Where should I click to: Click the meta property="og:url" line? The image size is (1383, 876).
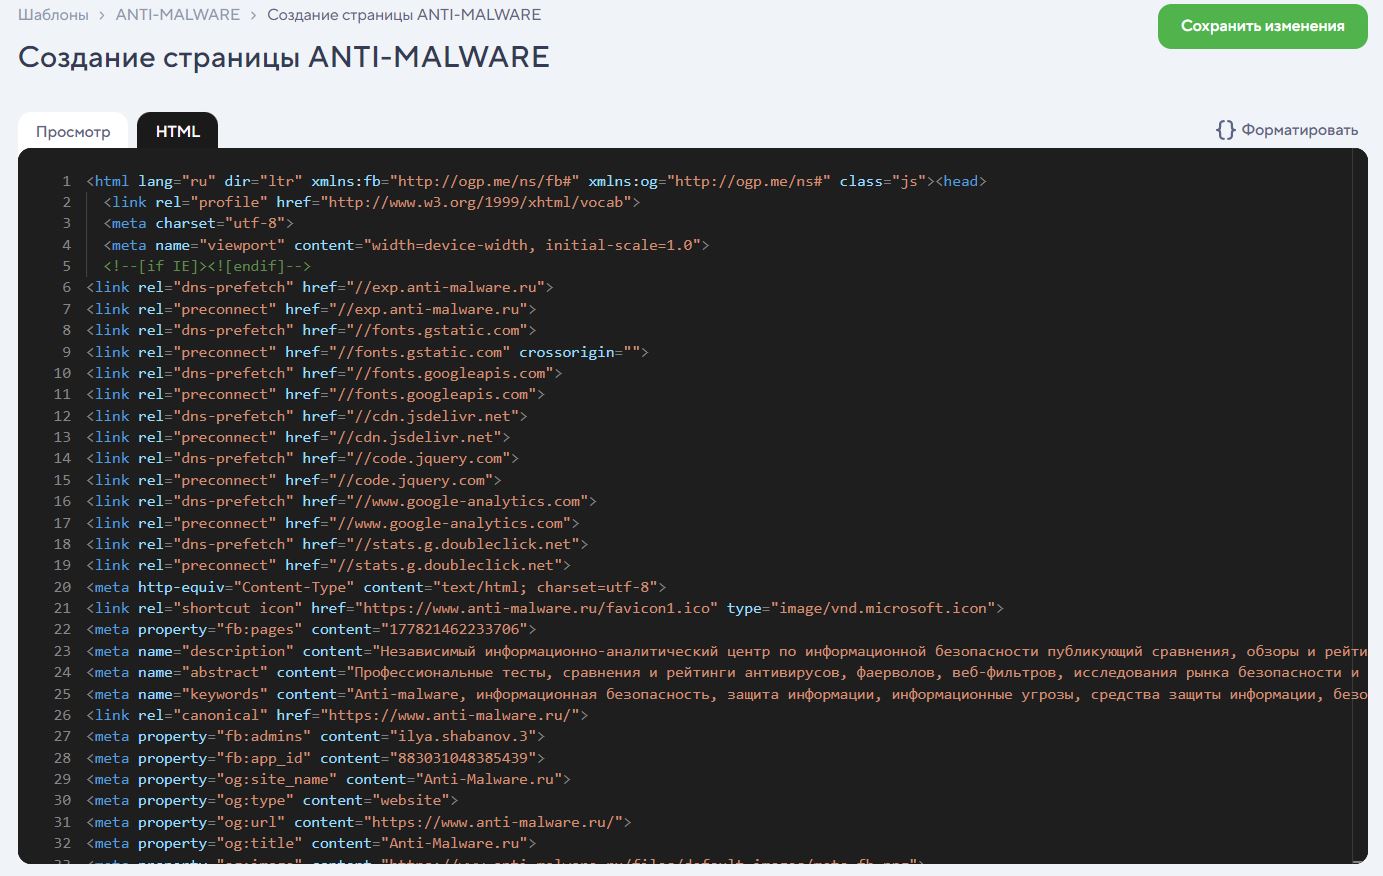[359, 822]
